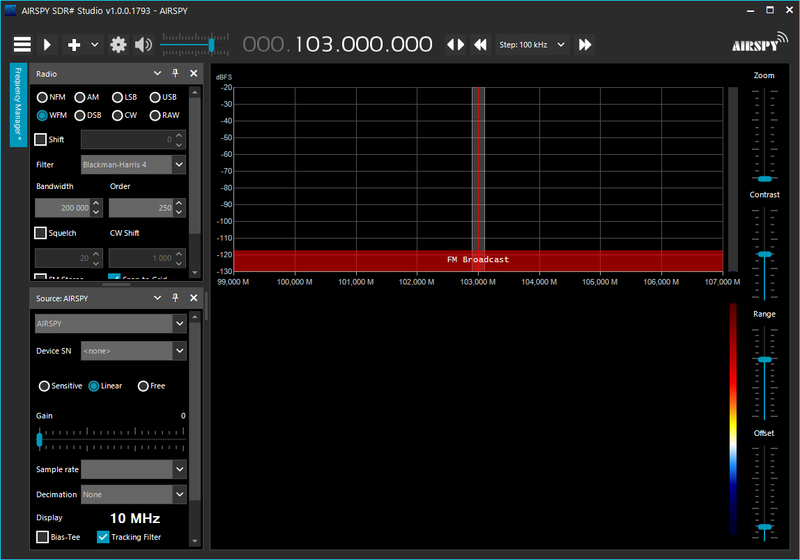Enable the Bias-Tee checkbox
The height and width of the screenshot is (560, 800).
[x=42, y=537]
